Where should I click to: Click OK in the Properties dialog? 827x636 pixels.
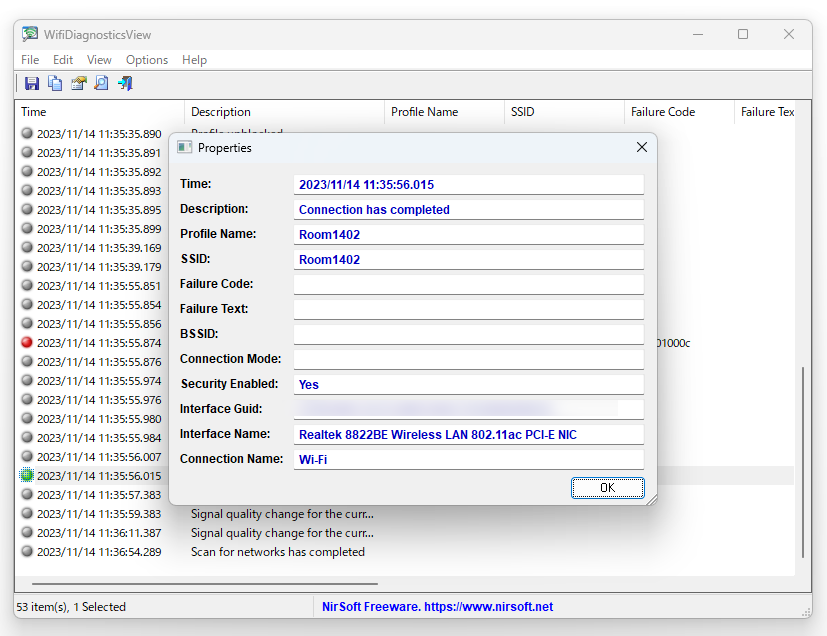coord(608,488)
